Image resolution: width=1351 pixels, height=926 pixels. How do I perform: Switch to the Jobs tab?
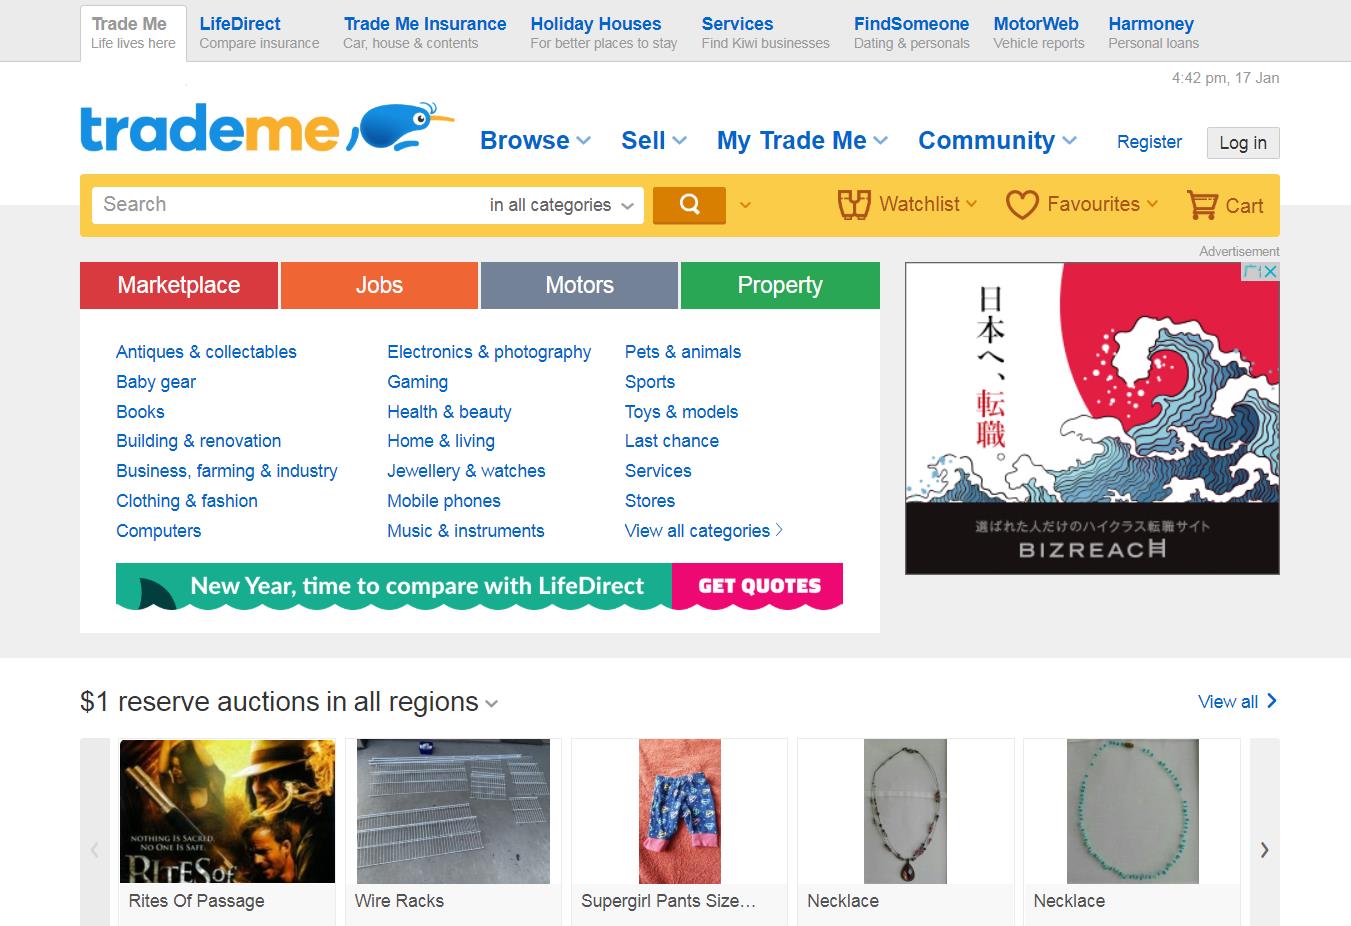(379, 285)
